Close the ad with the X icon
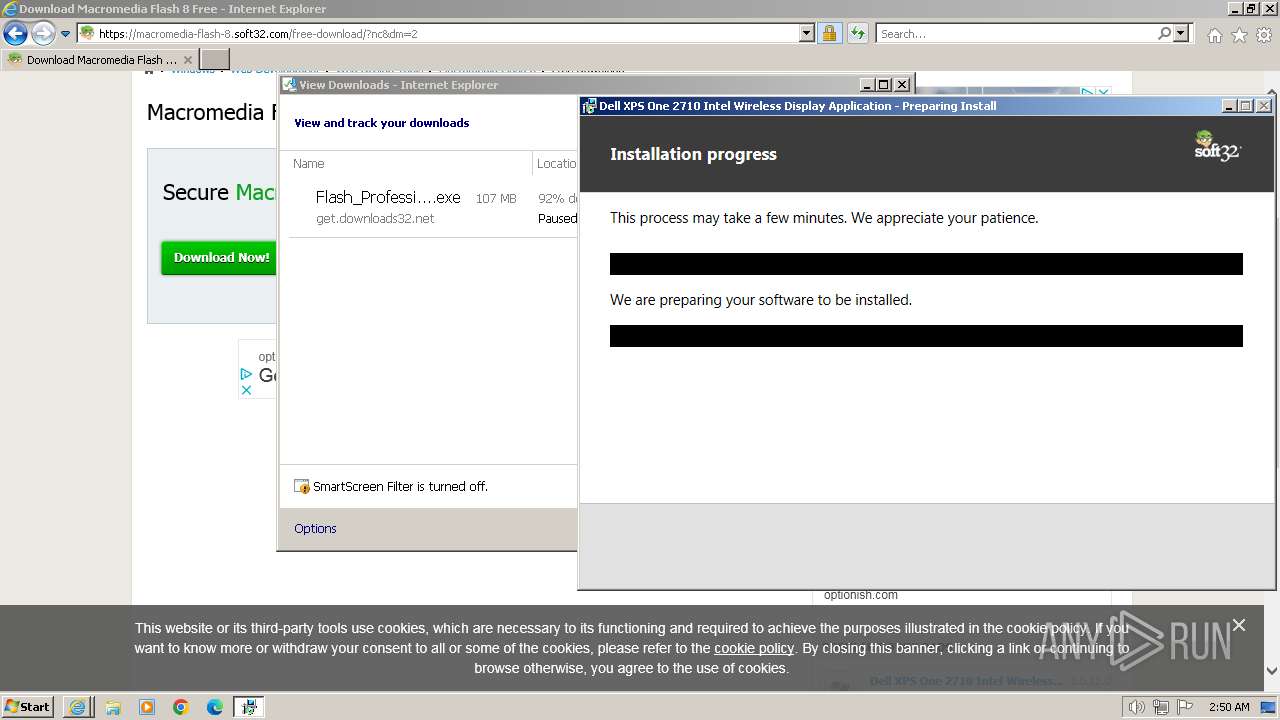The image size is (1280, 720). pos(246,390)
